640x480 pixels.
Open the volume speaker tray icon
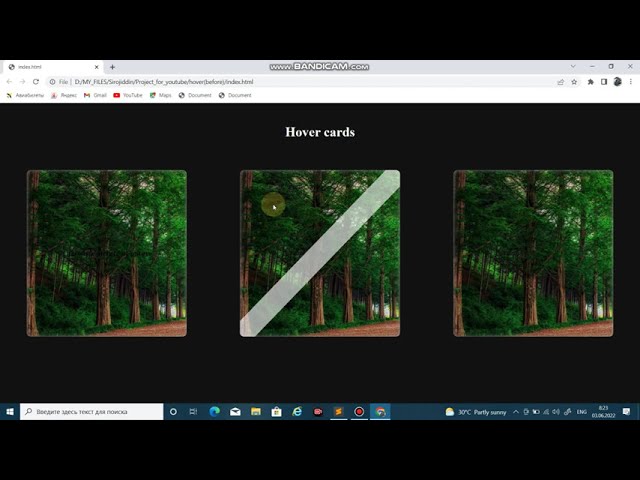(x=556, y=412)
